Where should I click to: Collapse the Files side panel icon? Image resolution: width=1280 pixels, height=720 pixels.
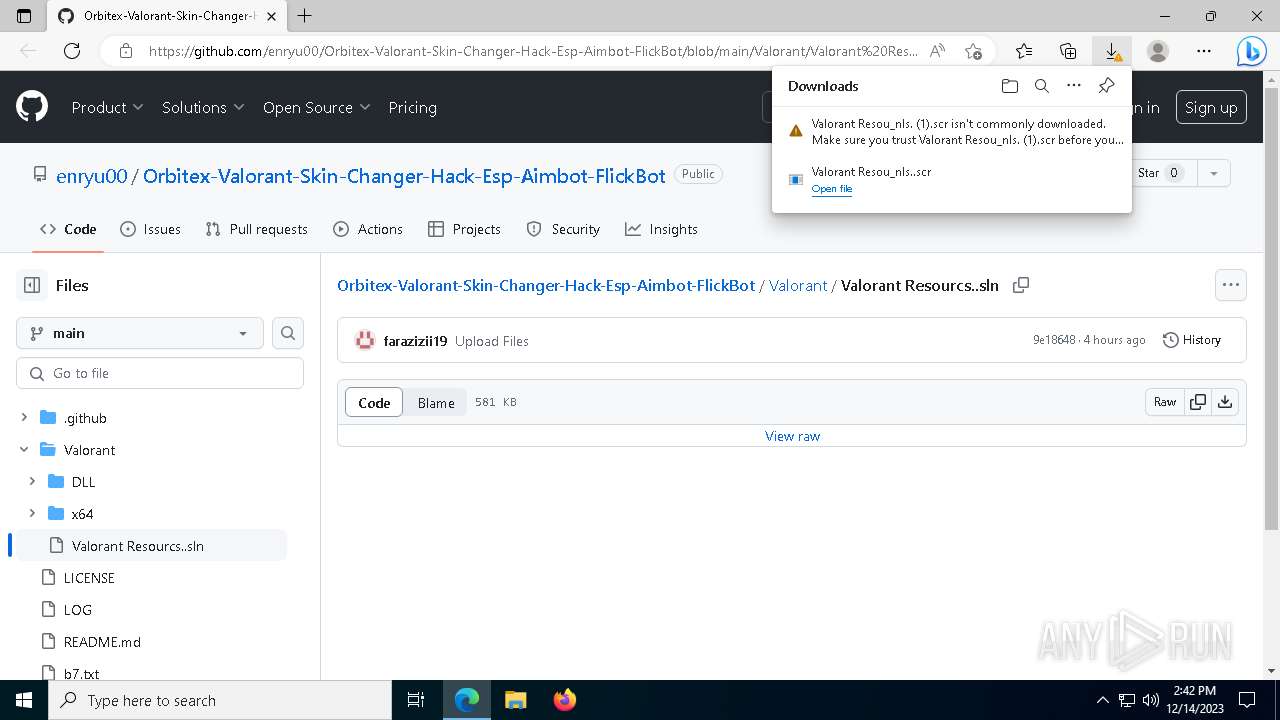(x=32, y=285)
